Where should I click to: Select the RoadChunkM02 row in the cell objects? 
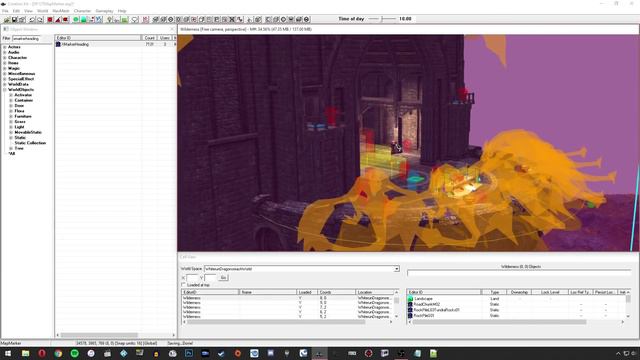pyautogui.click(x=517, y=304)
